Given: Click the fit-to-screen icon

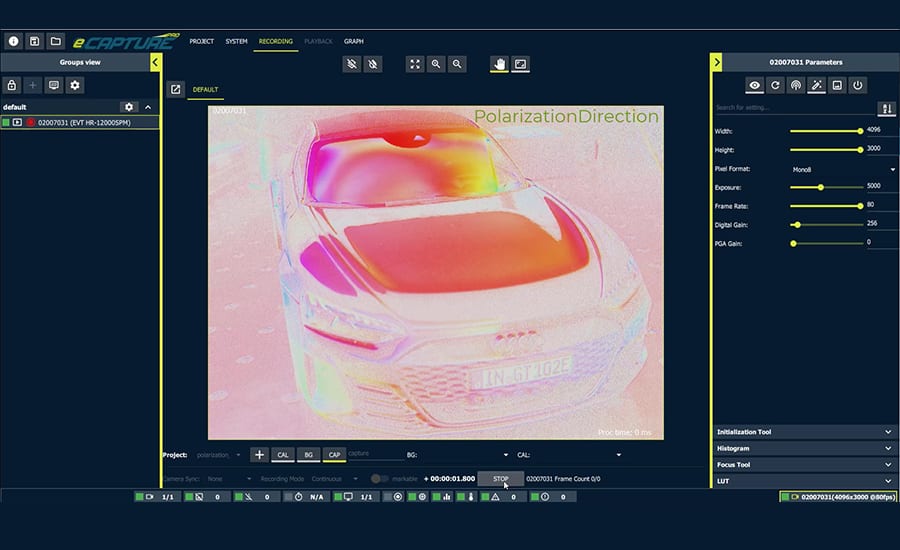Looking at the screenshot, I should 415,64.
